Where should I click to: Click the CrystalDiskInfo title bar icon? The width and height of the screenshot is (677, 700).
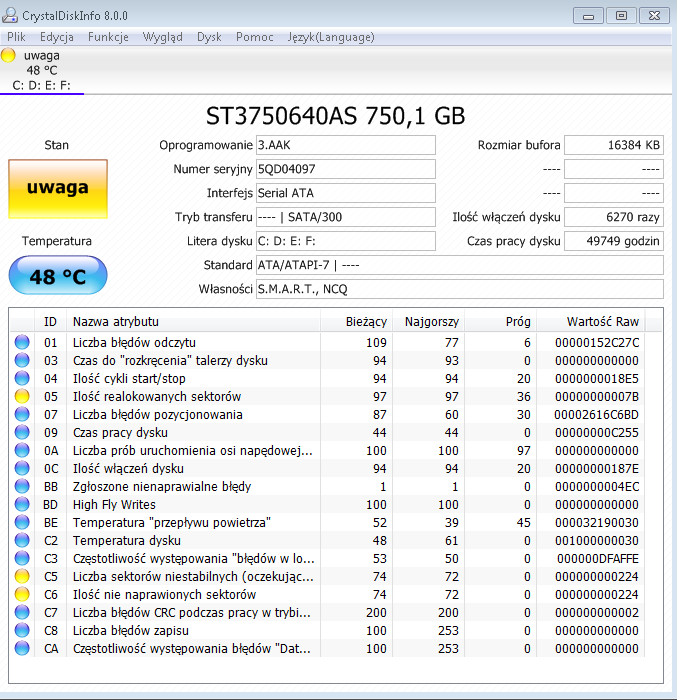coord(10,16)
